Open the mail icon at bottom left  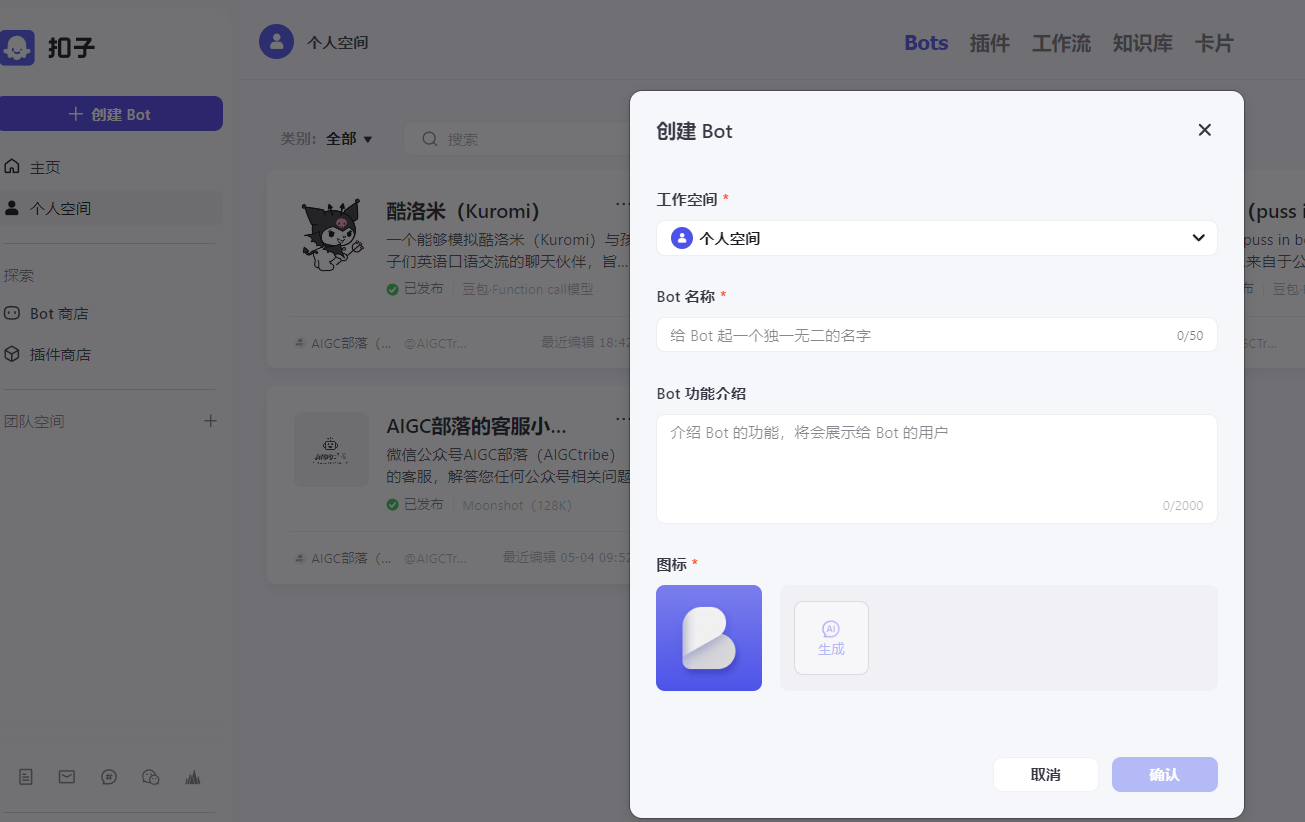pyautogui.click(x=66, y=776)
